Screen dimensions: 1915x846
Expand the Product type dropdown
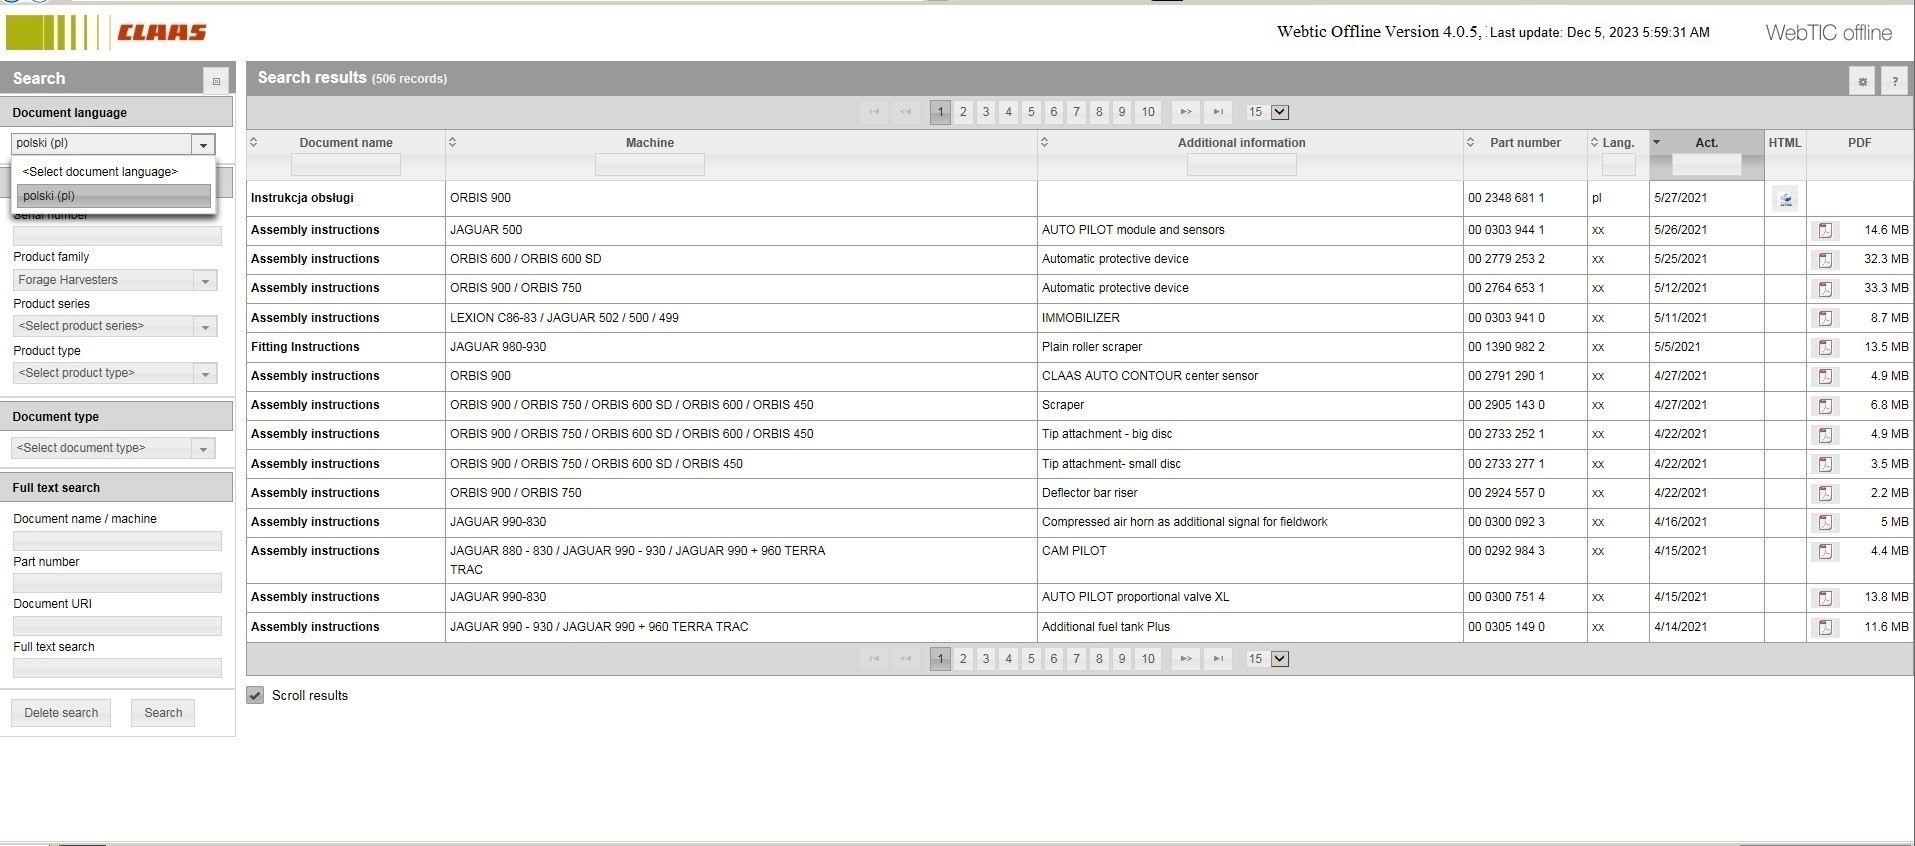click(x=205, y=374)
